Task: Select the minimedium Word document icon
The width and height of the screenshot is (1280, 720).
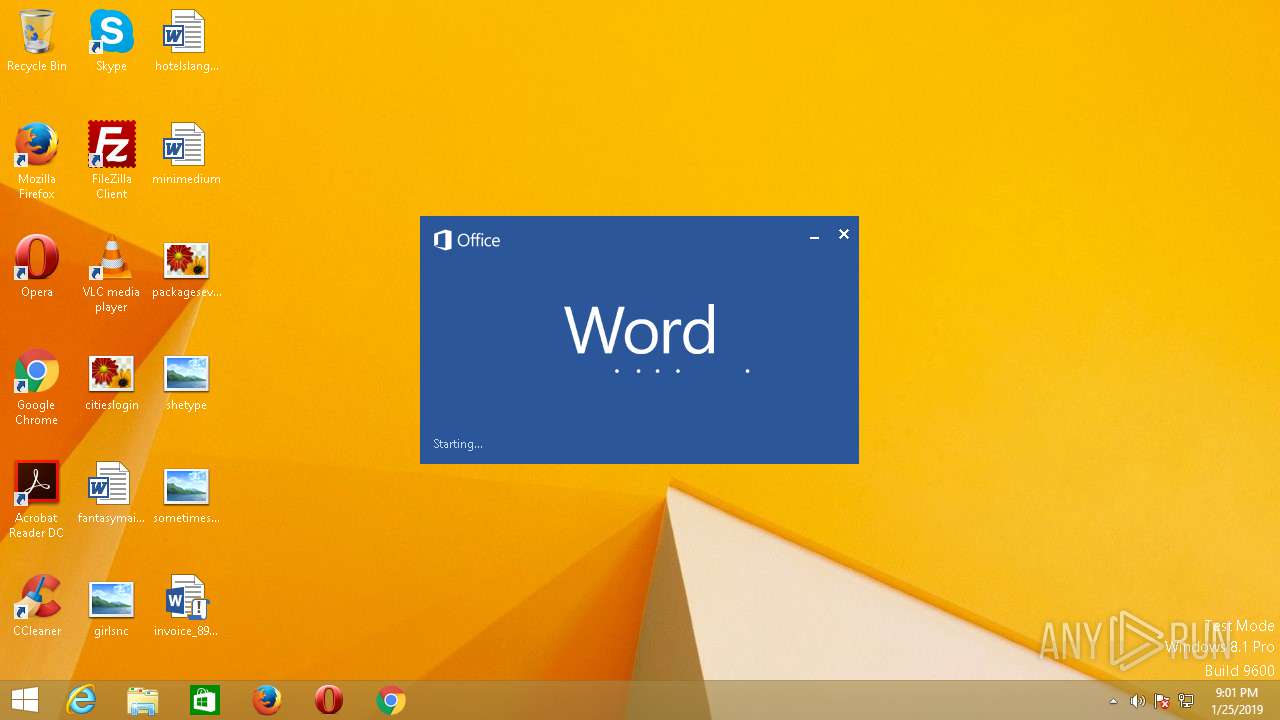Action: [186, 154]
